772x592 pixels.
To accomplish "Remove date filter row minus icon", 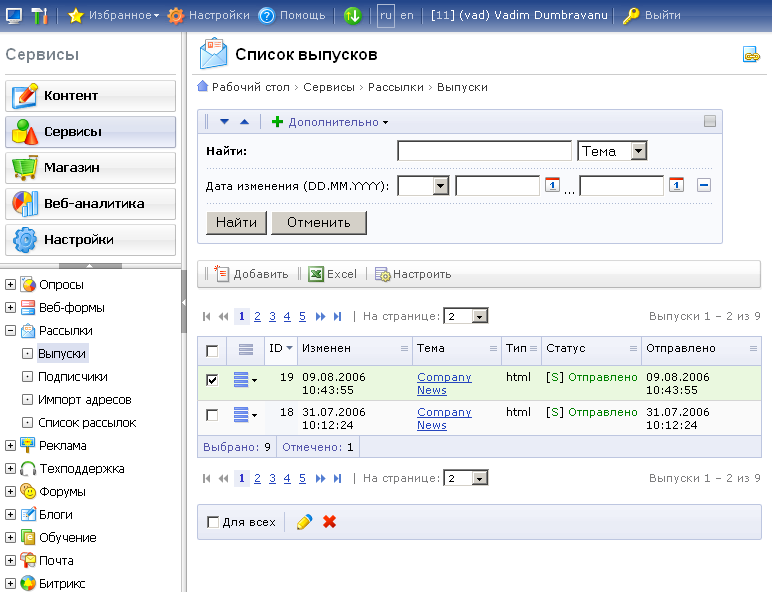I will tap(703, 185).
